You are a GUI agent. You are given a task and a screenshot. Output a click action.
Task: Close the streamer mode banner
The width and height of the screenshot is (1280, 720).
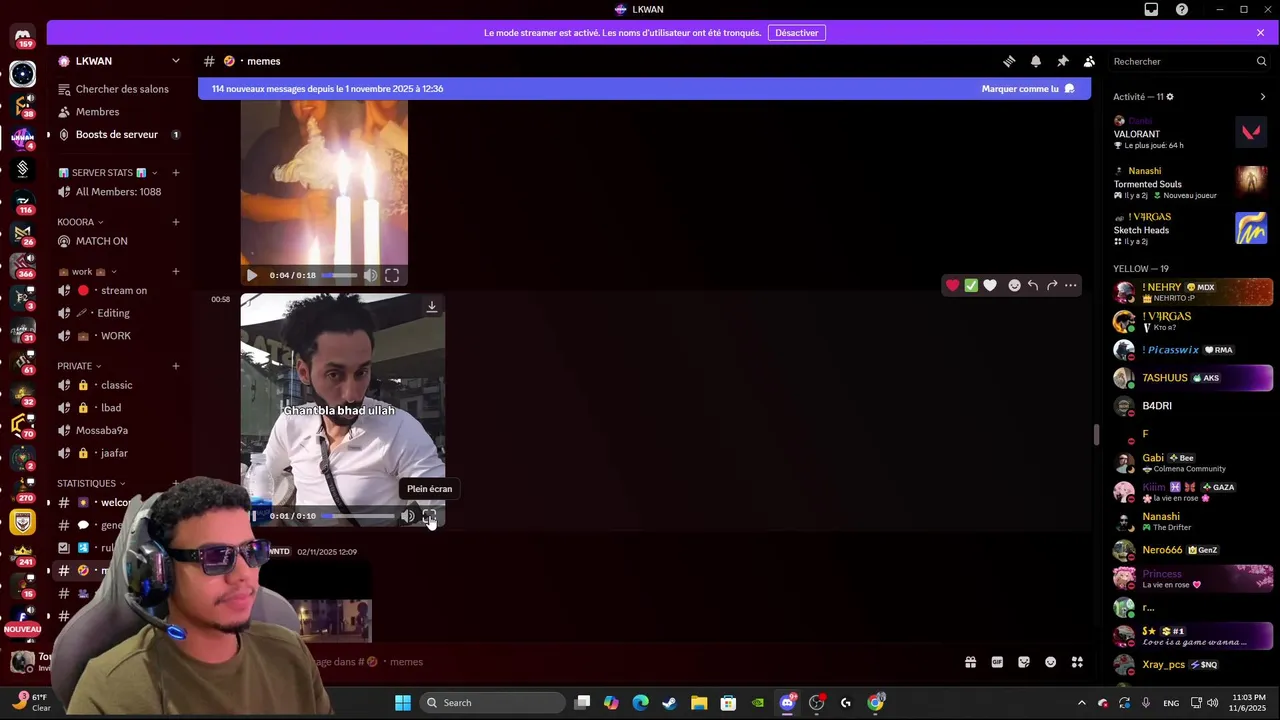coord(1260,33)
